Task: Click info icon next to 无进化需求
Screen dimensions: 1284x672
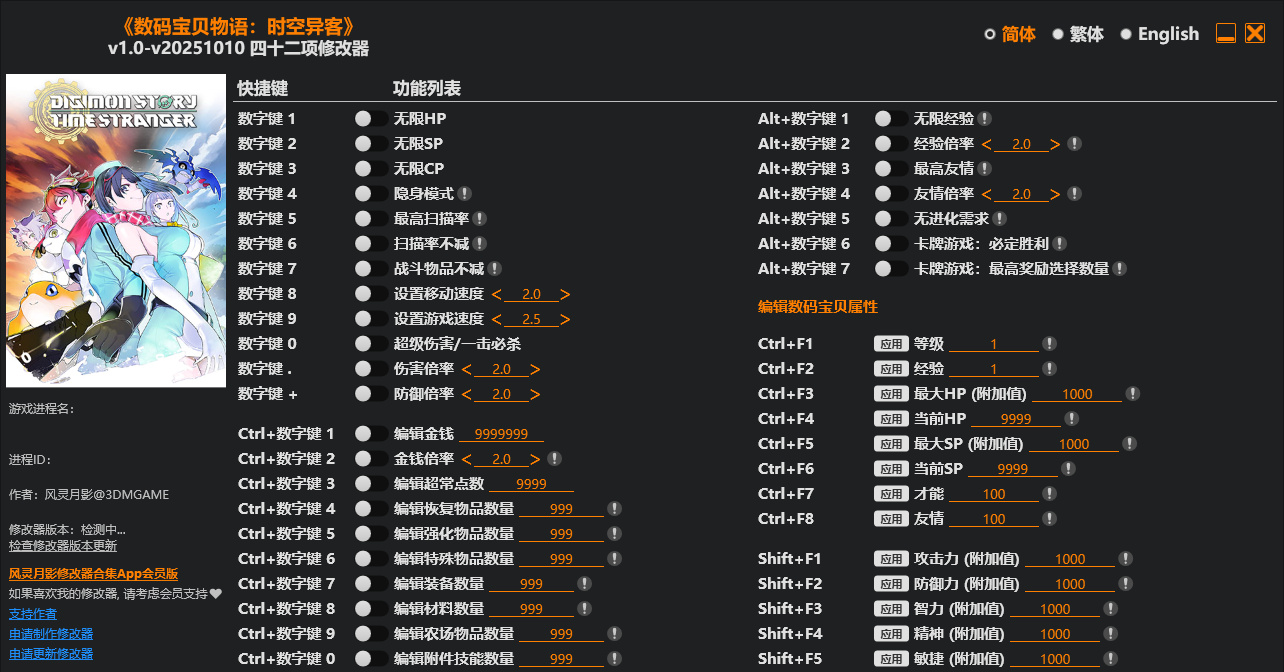Action: (1000, 219)
